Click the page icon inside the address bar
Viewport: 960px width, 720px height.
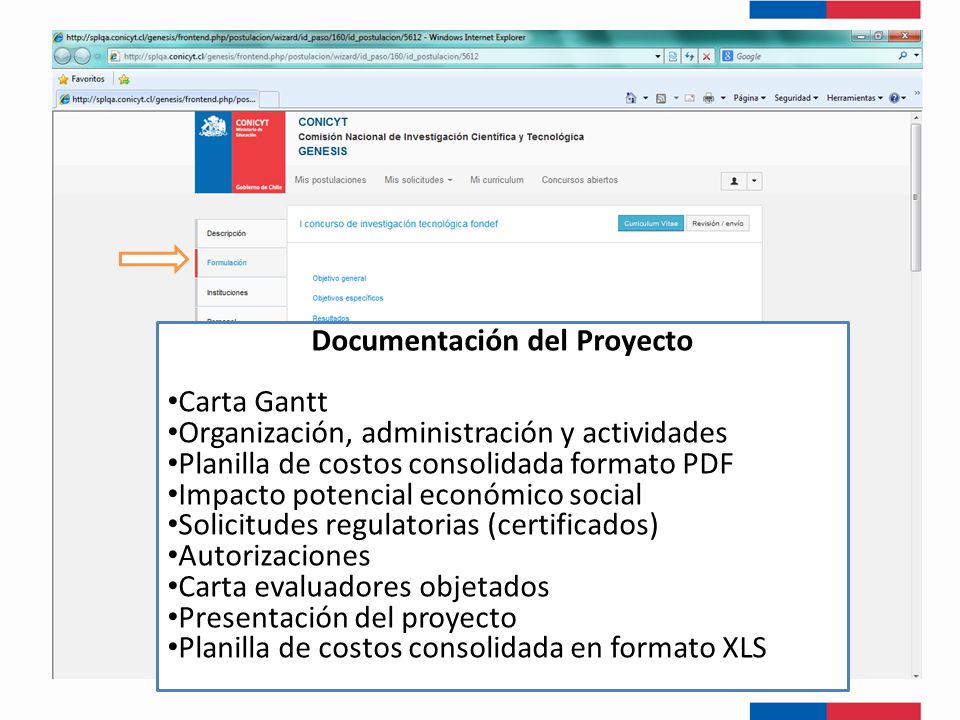(x=114, y=56)
